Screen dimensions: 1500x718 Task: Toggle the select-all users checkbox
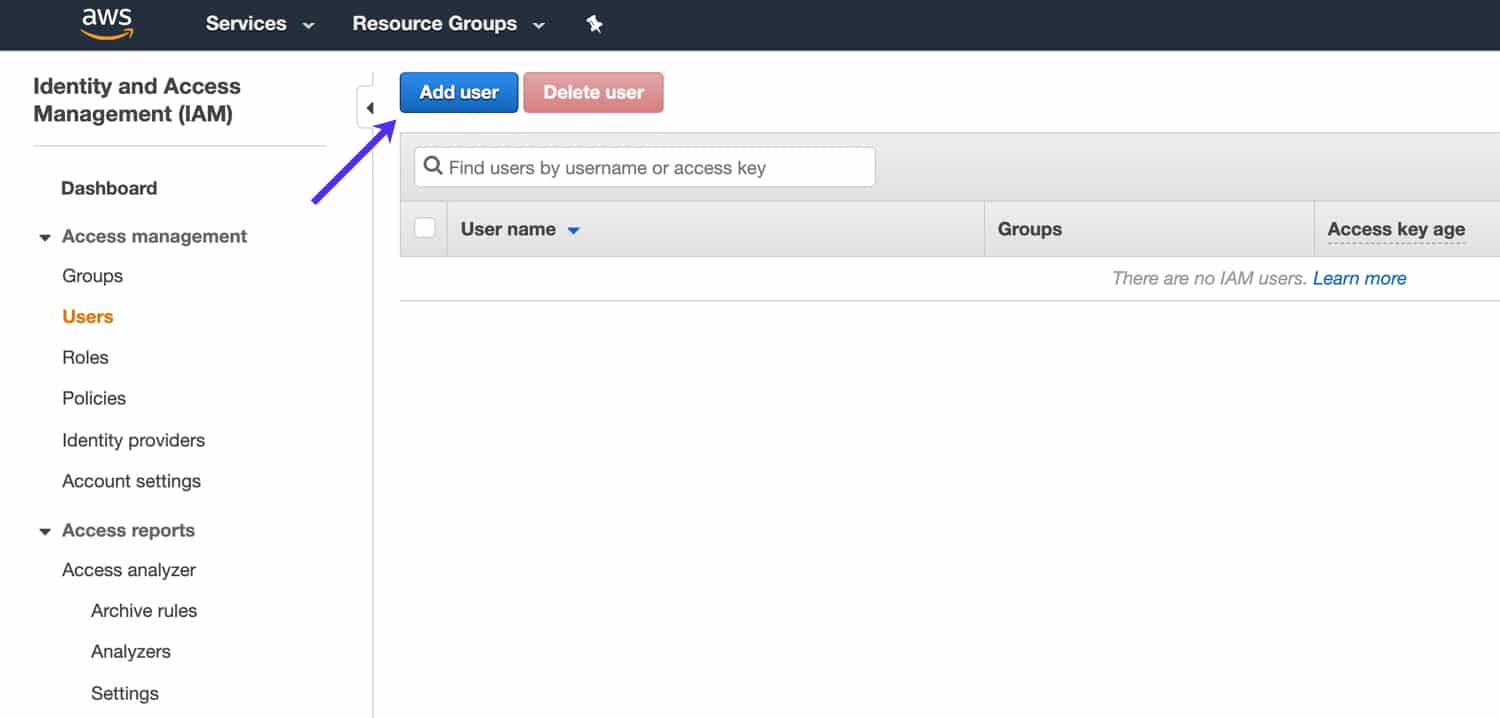point(424,227)
